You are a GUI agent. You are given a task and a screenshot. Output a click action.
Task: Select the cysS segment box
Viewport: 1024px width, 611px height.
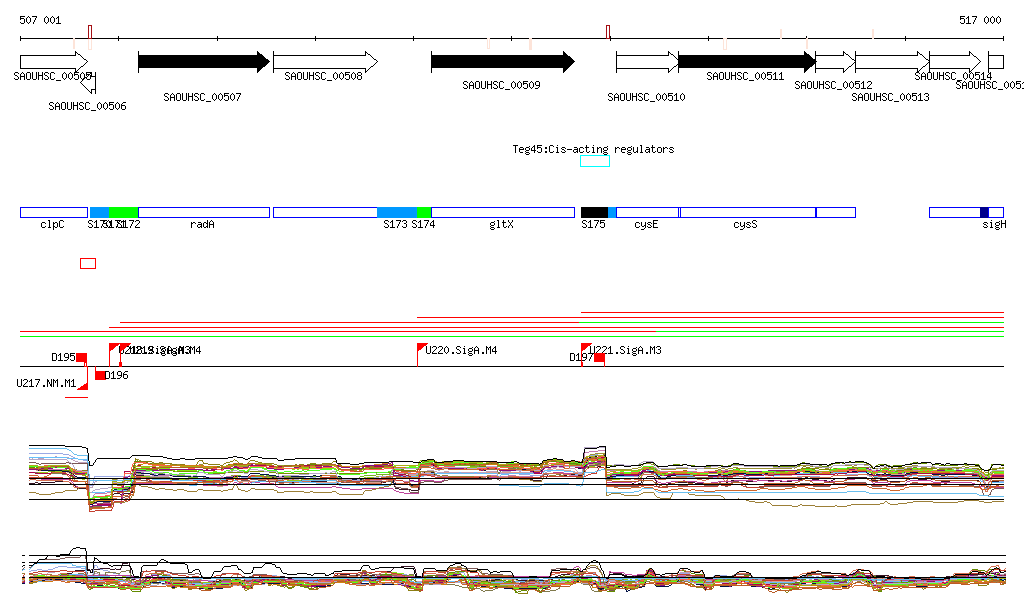pos(748,212)
